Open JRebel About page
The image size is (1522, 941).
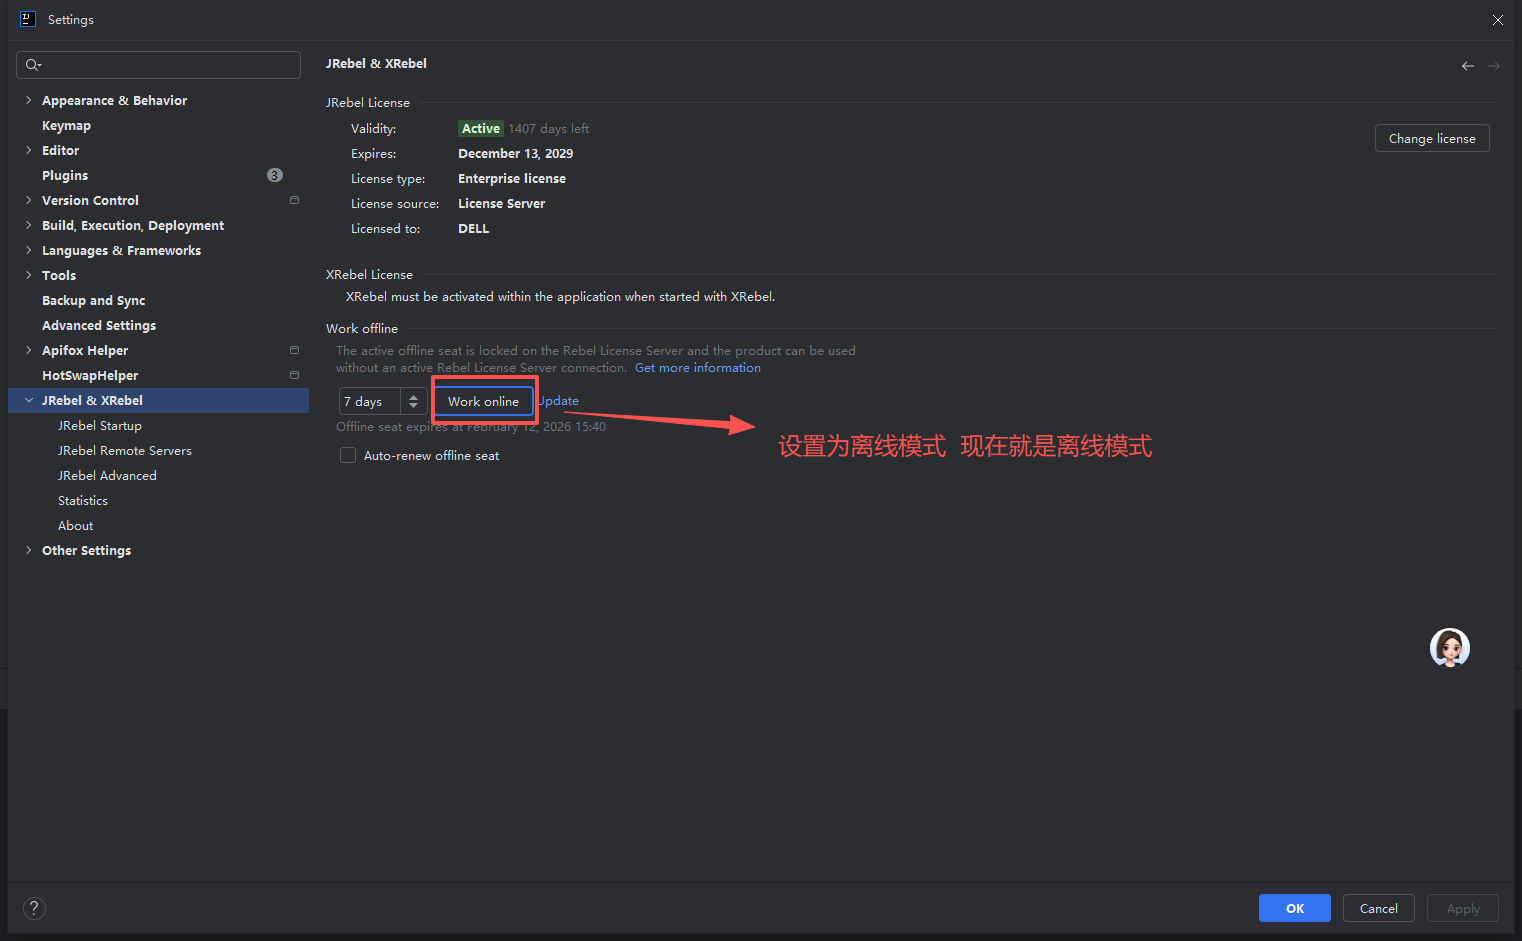[75, 525]
